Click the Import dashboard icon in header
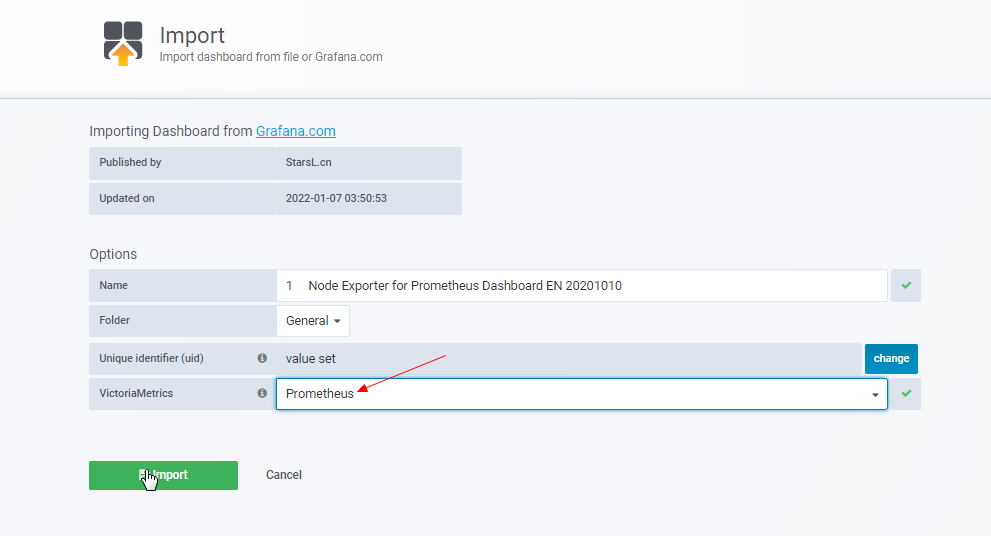 point(123,43)
